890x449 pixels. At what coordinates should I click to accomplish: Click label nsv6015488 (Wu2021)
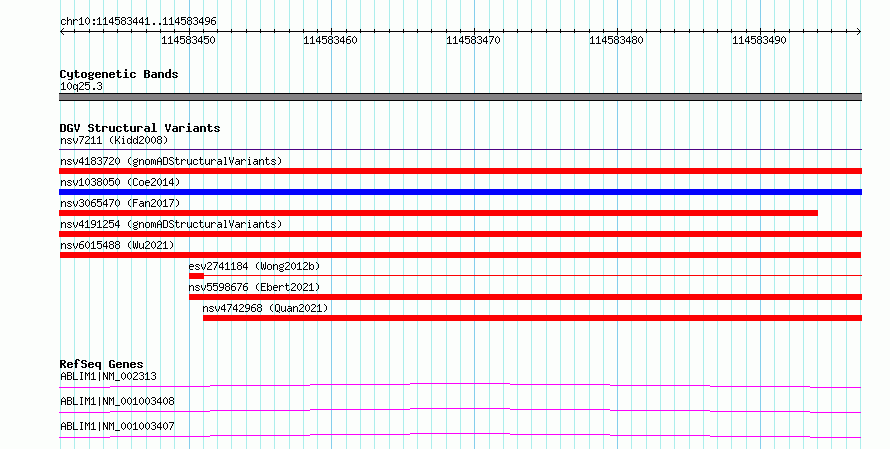click(x=117, y=245)
